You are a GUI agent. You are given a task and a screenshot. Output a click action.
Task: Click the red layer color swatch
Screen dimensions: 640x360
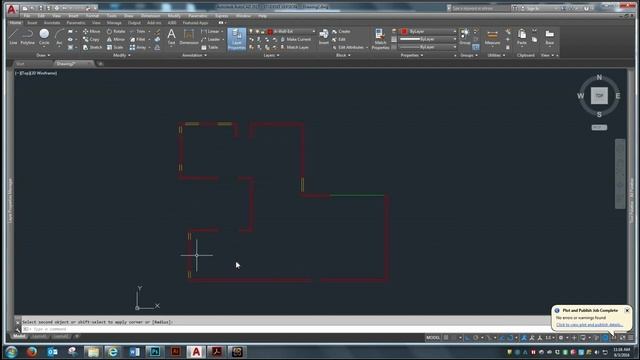[x=270, y=31]
